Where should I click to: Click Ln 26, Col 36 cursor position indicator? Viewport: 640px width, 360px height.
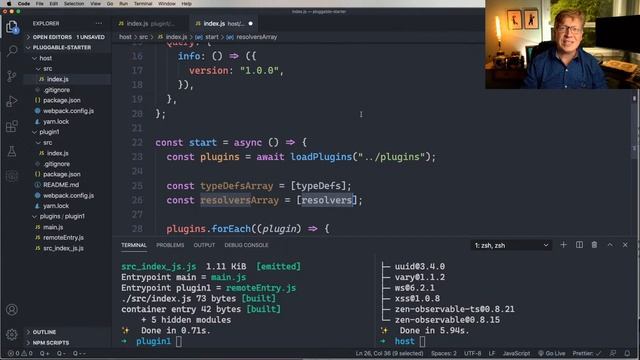[389, 353]
